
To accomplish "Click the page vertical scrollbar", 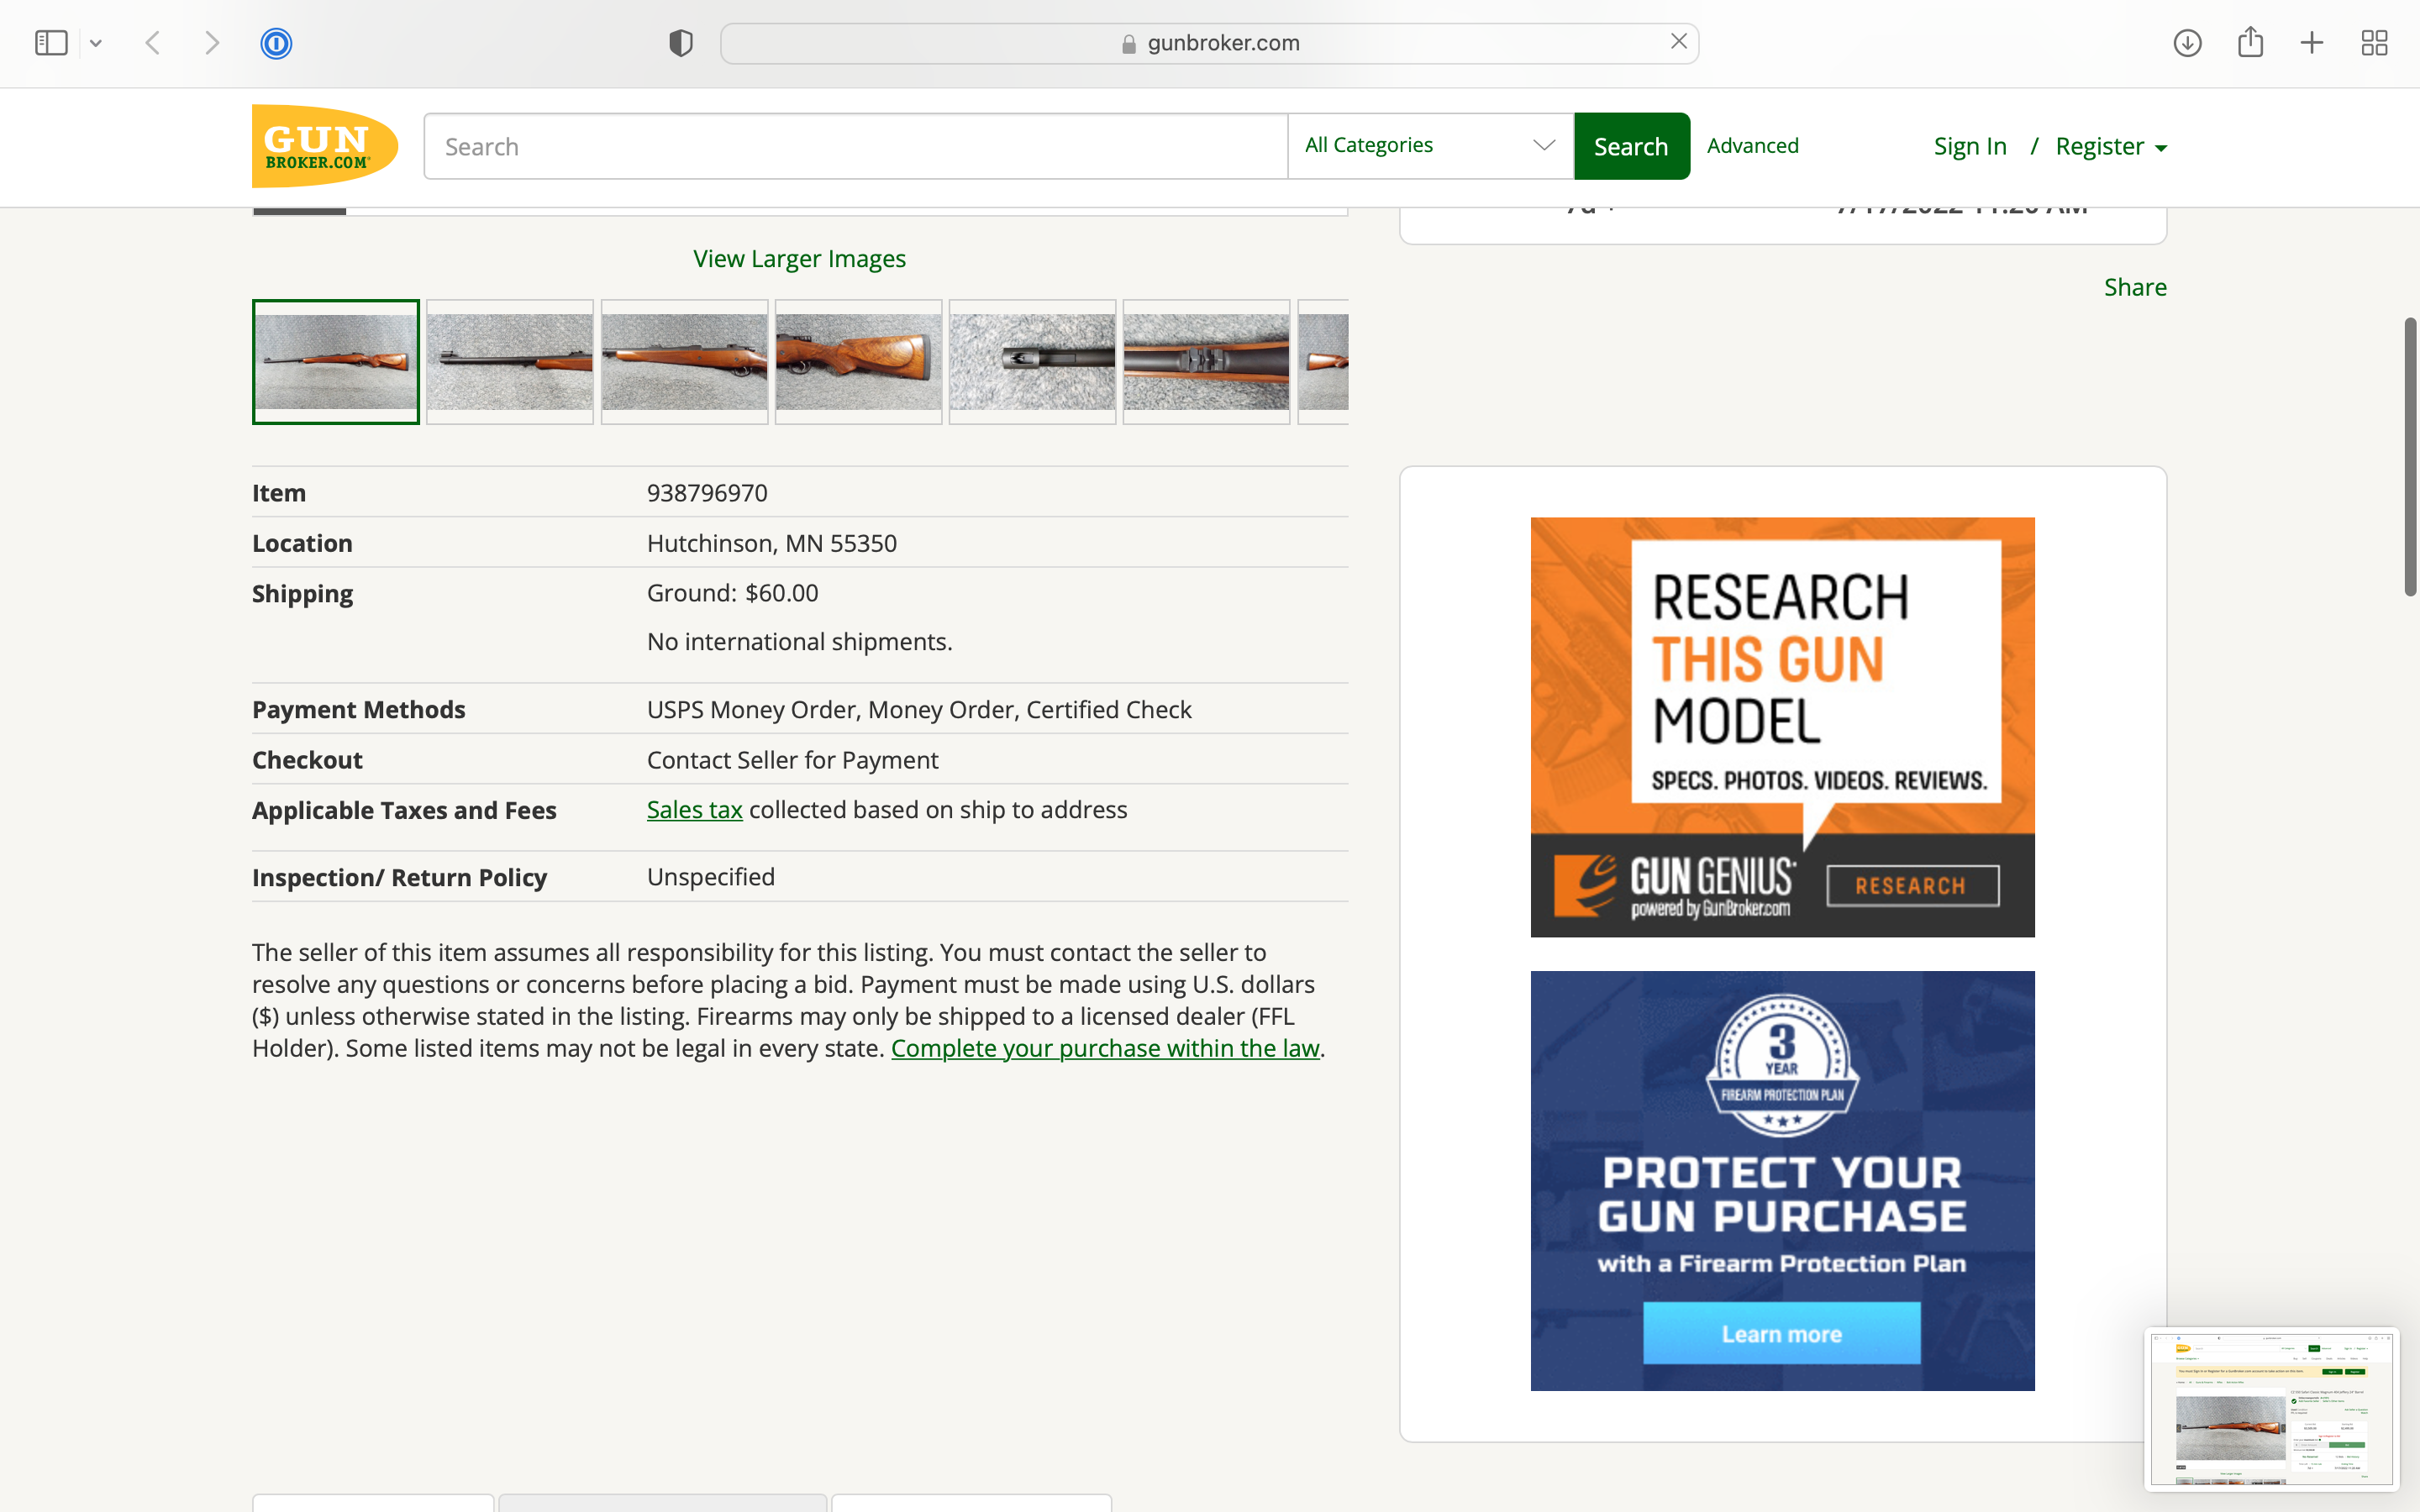I will click(2410, 457).
